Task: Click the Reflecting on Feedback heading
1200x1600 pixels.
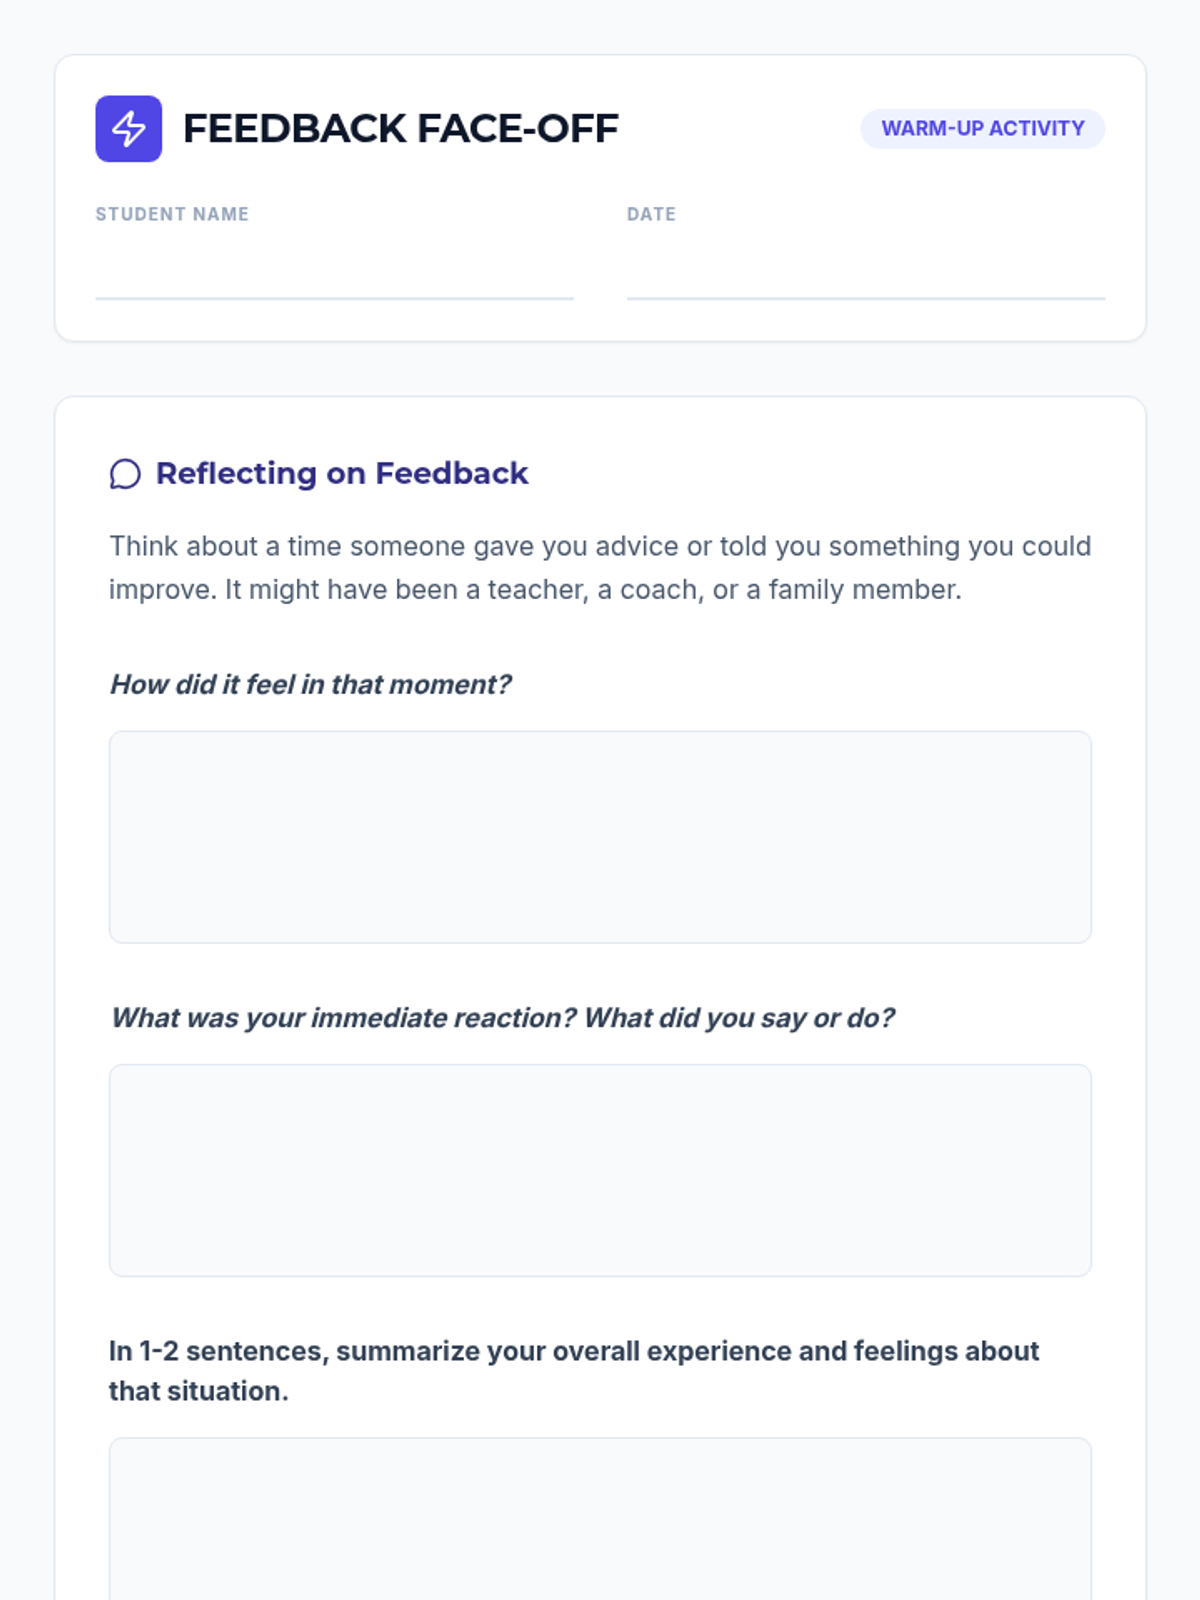Action: 342,473
